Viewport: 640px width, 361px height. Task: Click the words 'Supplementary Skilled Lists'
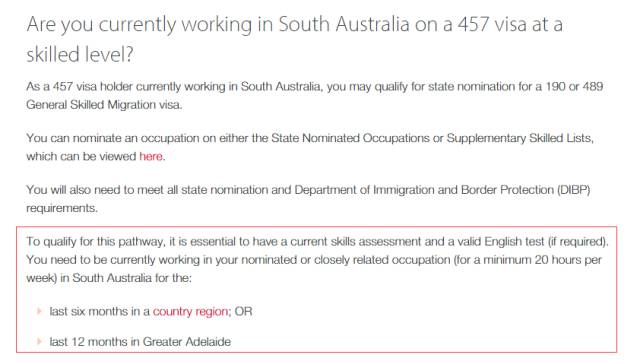(519, 138)
